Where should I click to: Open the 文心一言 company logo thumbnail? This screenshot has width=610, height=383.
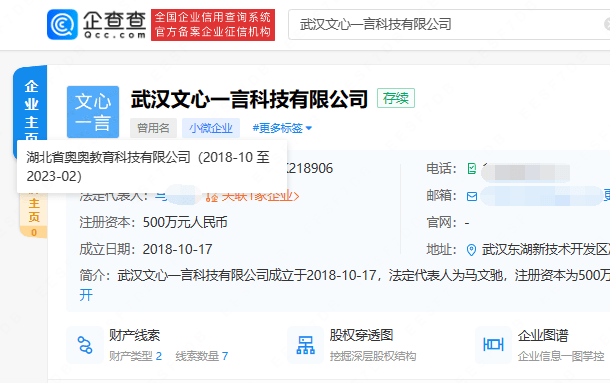click(x=93, y=112)
